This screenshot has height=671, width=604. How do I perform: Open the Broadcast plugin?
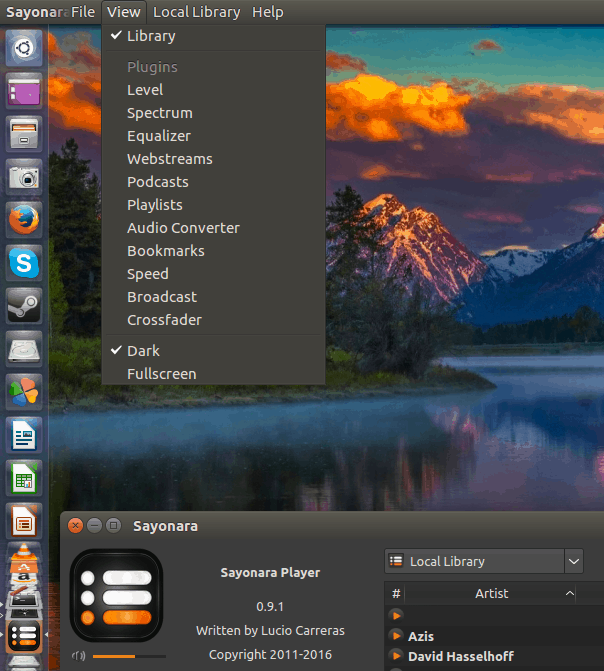[214, 297]
